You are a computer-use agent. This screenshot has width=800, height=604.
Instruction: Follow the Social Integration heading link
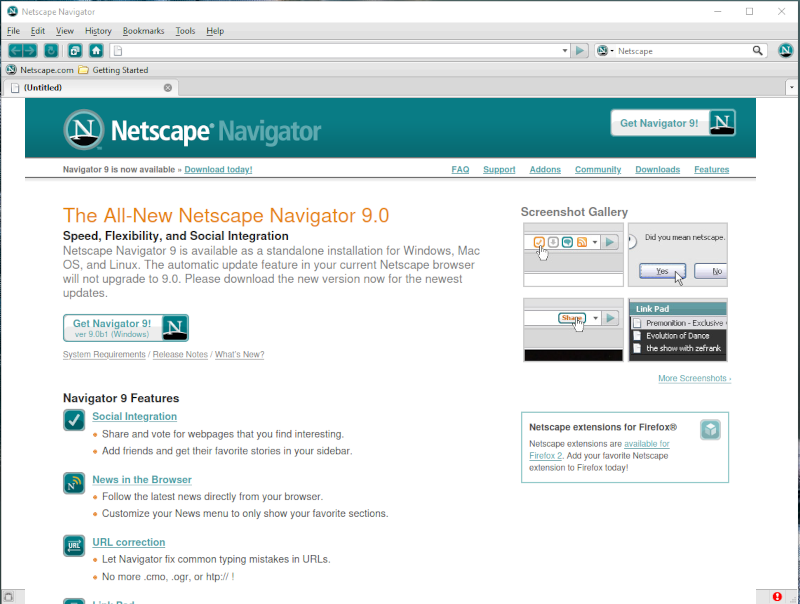pos(134,416)
